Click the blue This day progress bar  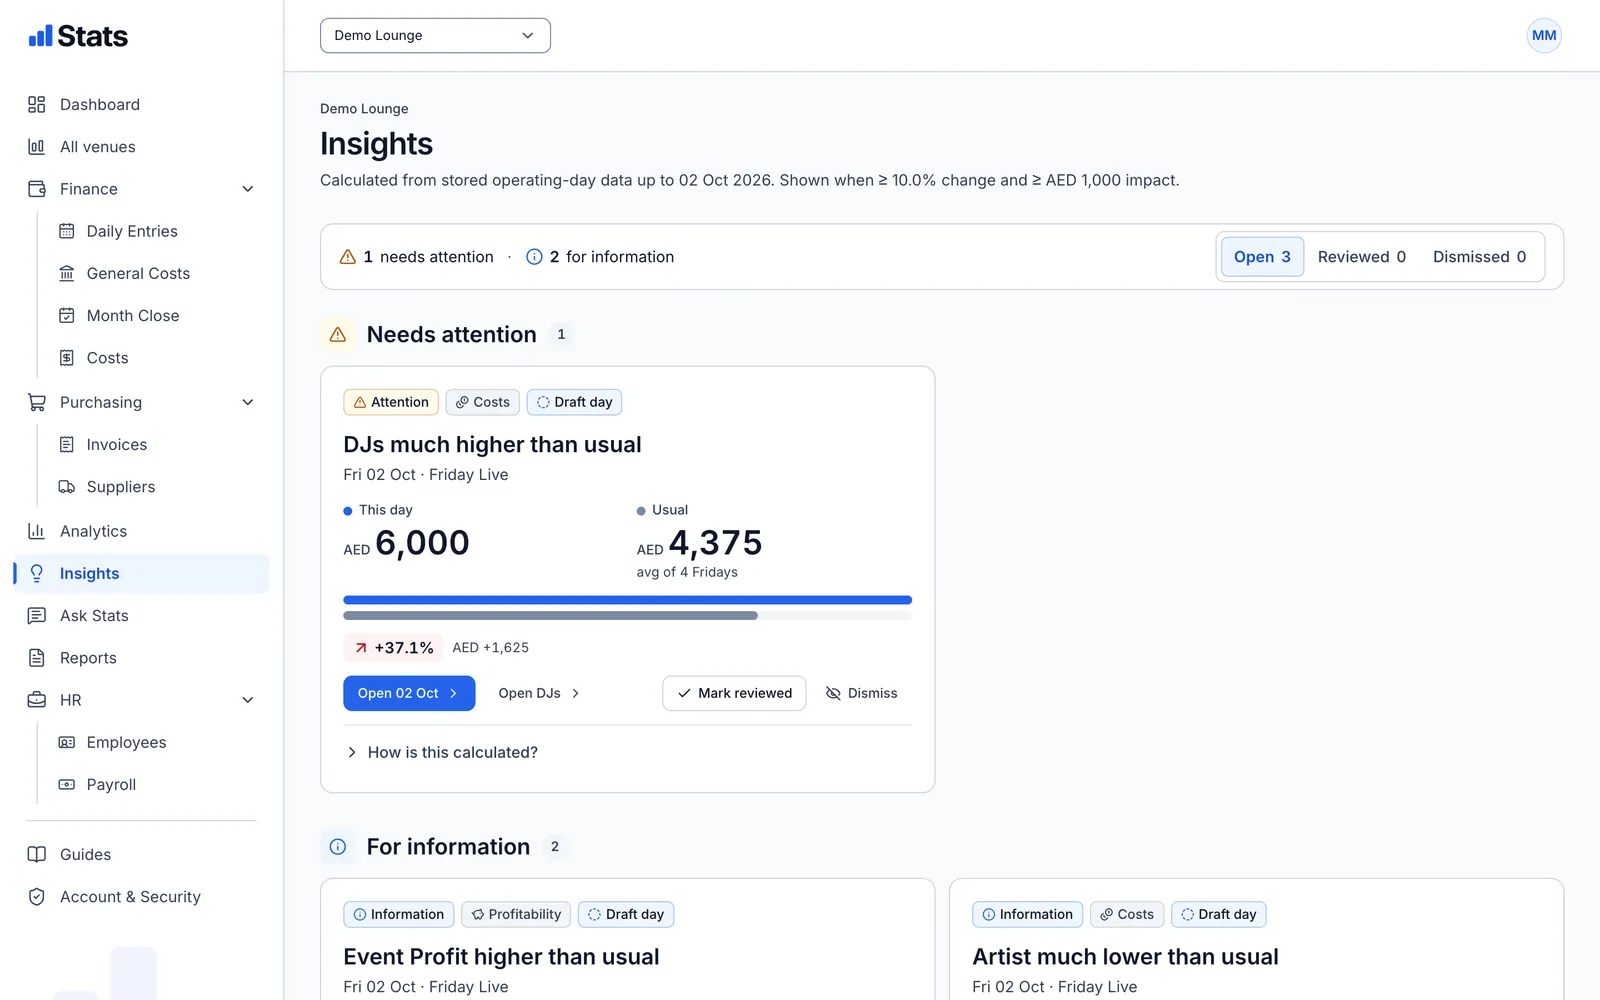click(627, 600)
